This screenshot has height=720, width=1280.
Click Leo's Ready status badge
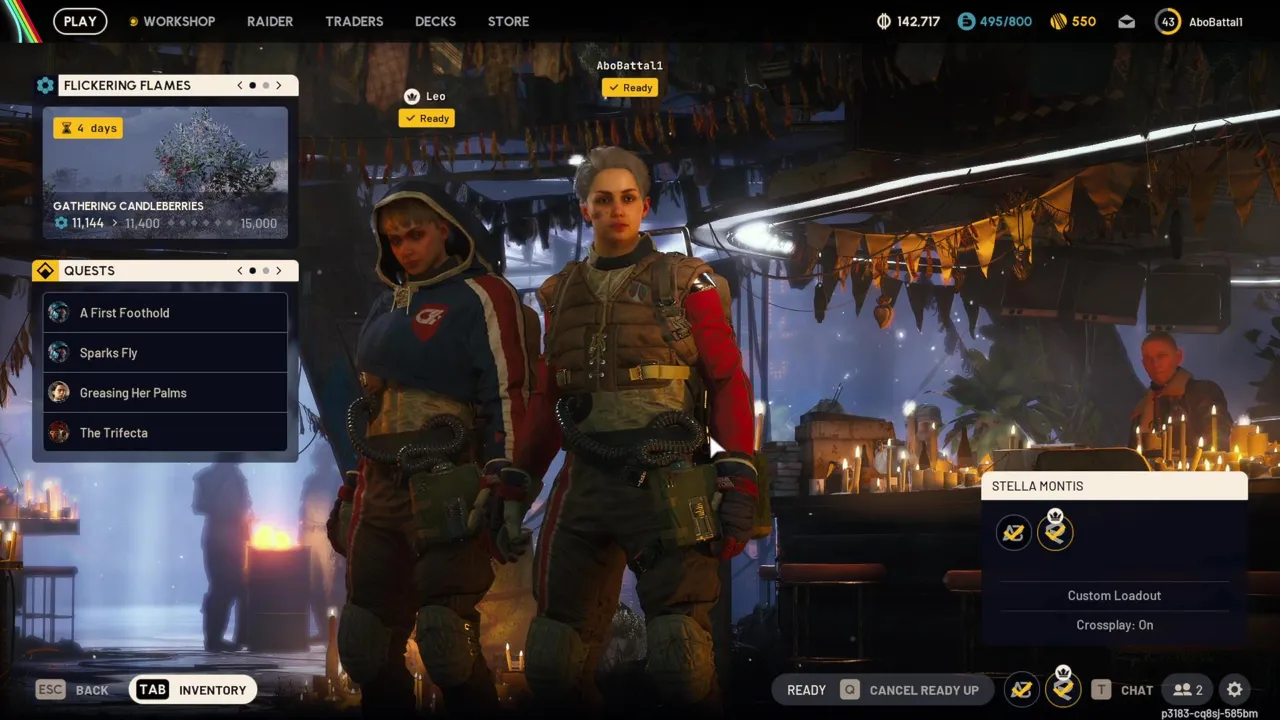(427, 118)
